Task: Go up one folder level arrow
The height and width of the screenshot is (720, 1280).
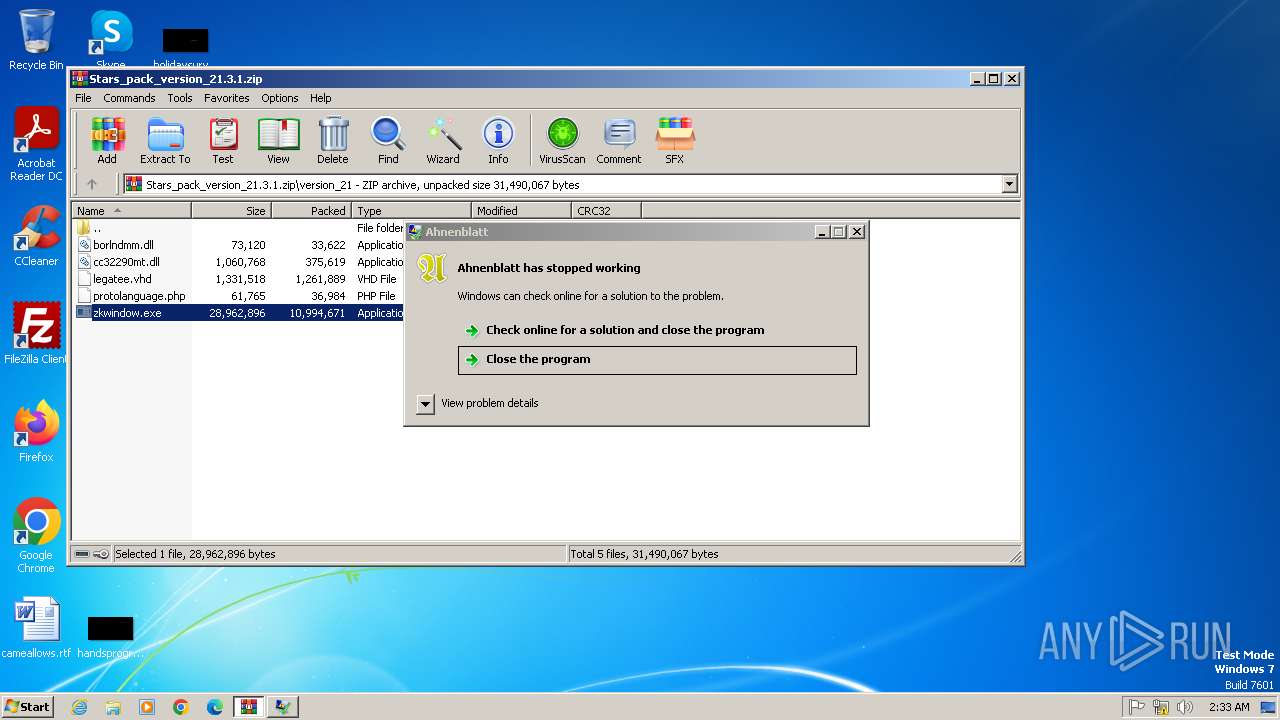Action: pyautogui.click(x=92, y=184)
